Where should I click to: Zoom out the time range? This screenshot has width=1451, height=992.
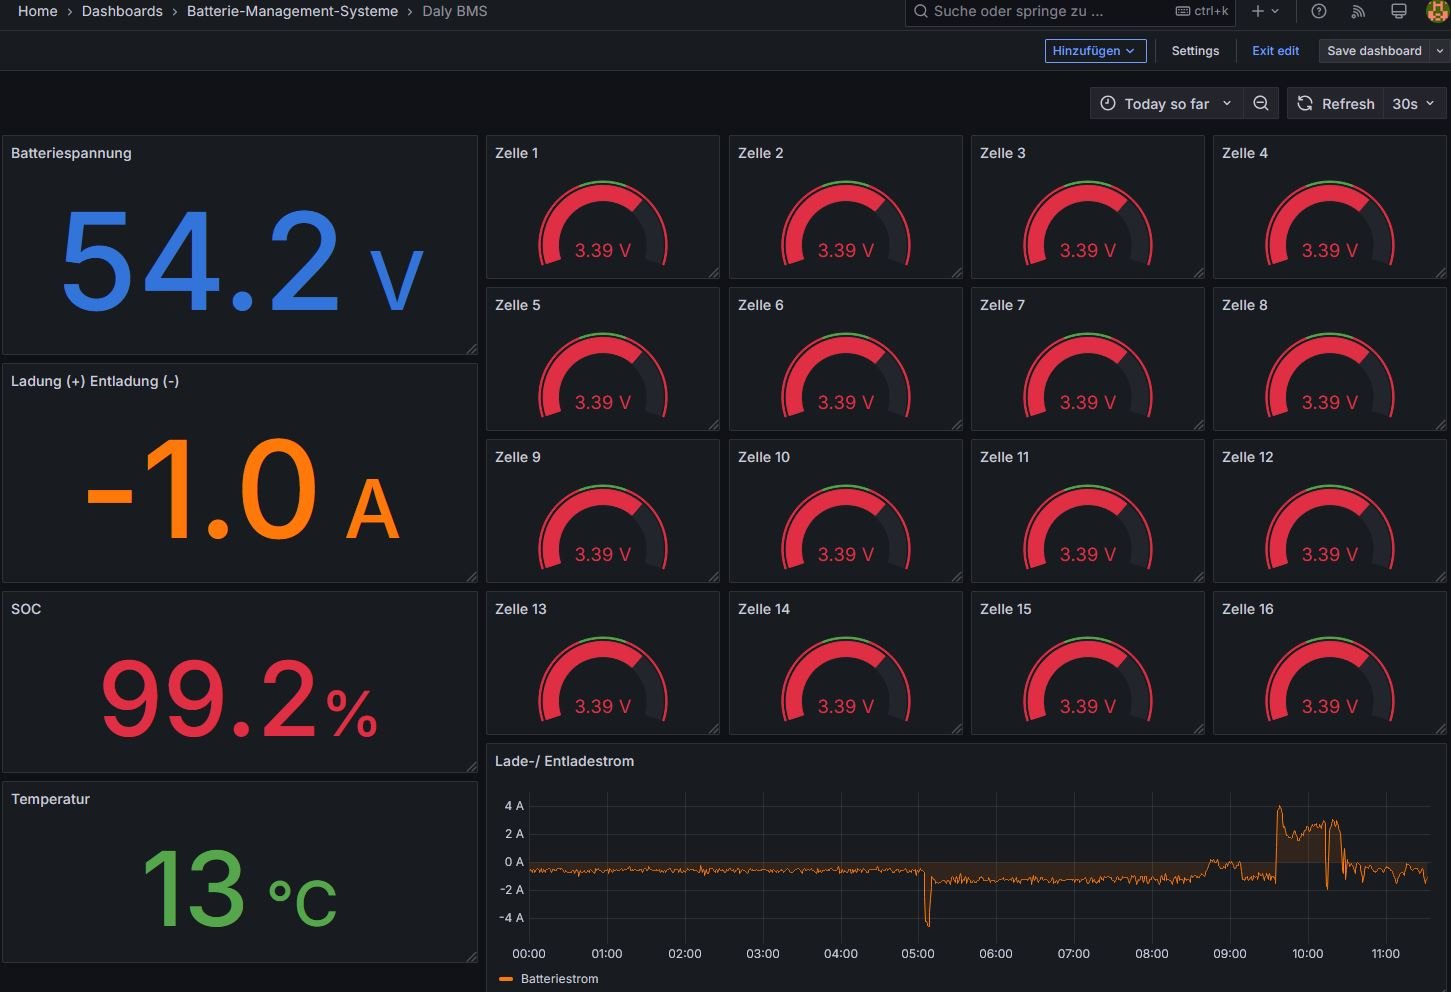click(1261, 104)
